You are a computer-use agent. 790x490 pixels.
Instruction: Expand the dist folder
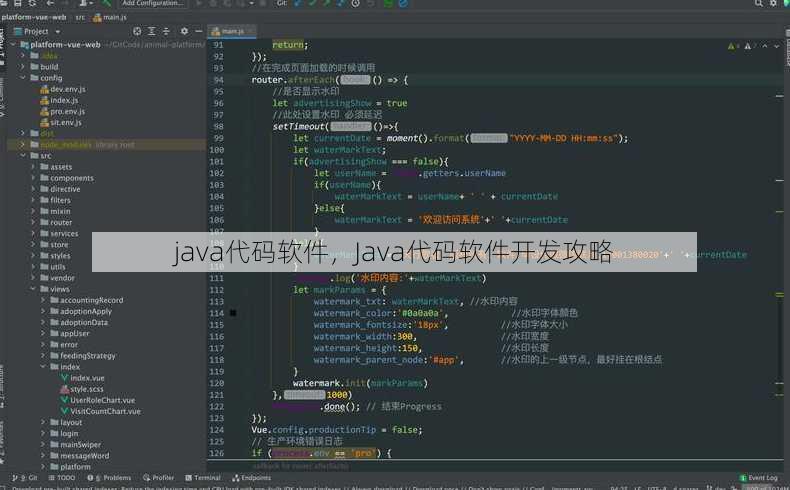point(23,133)
